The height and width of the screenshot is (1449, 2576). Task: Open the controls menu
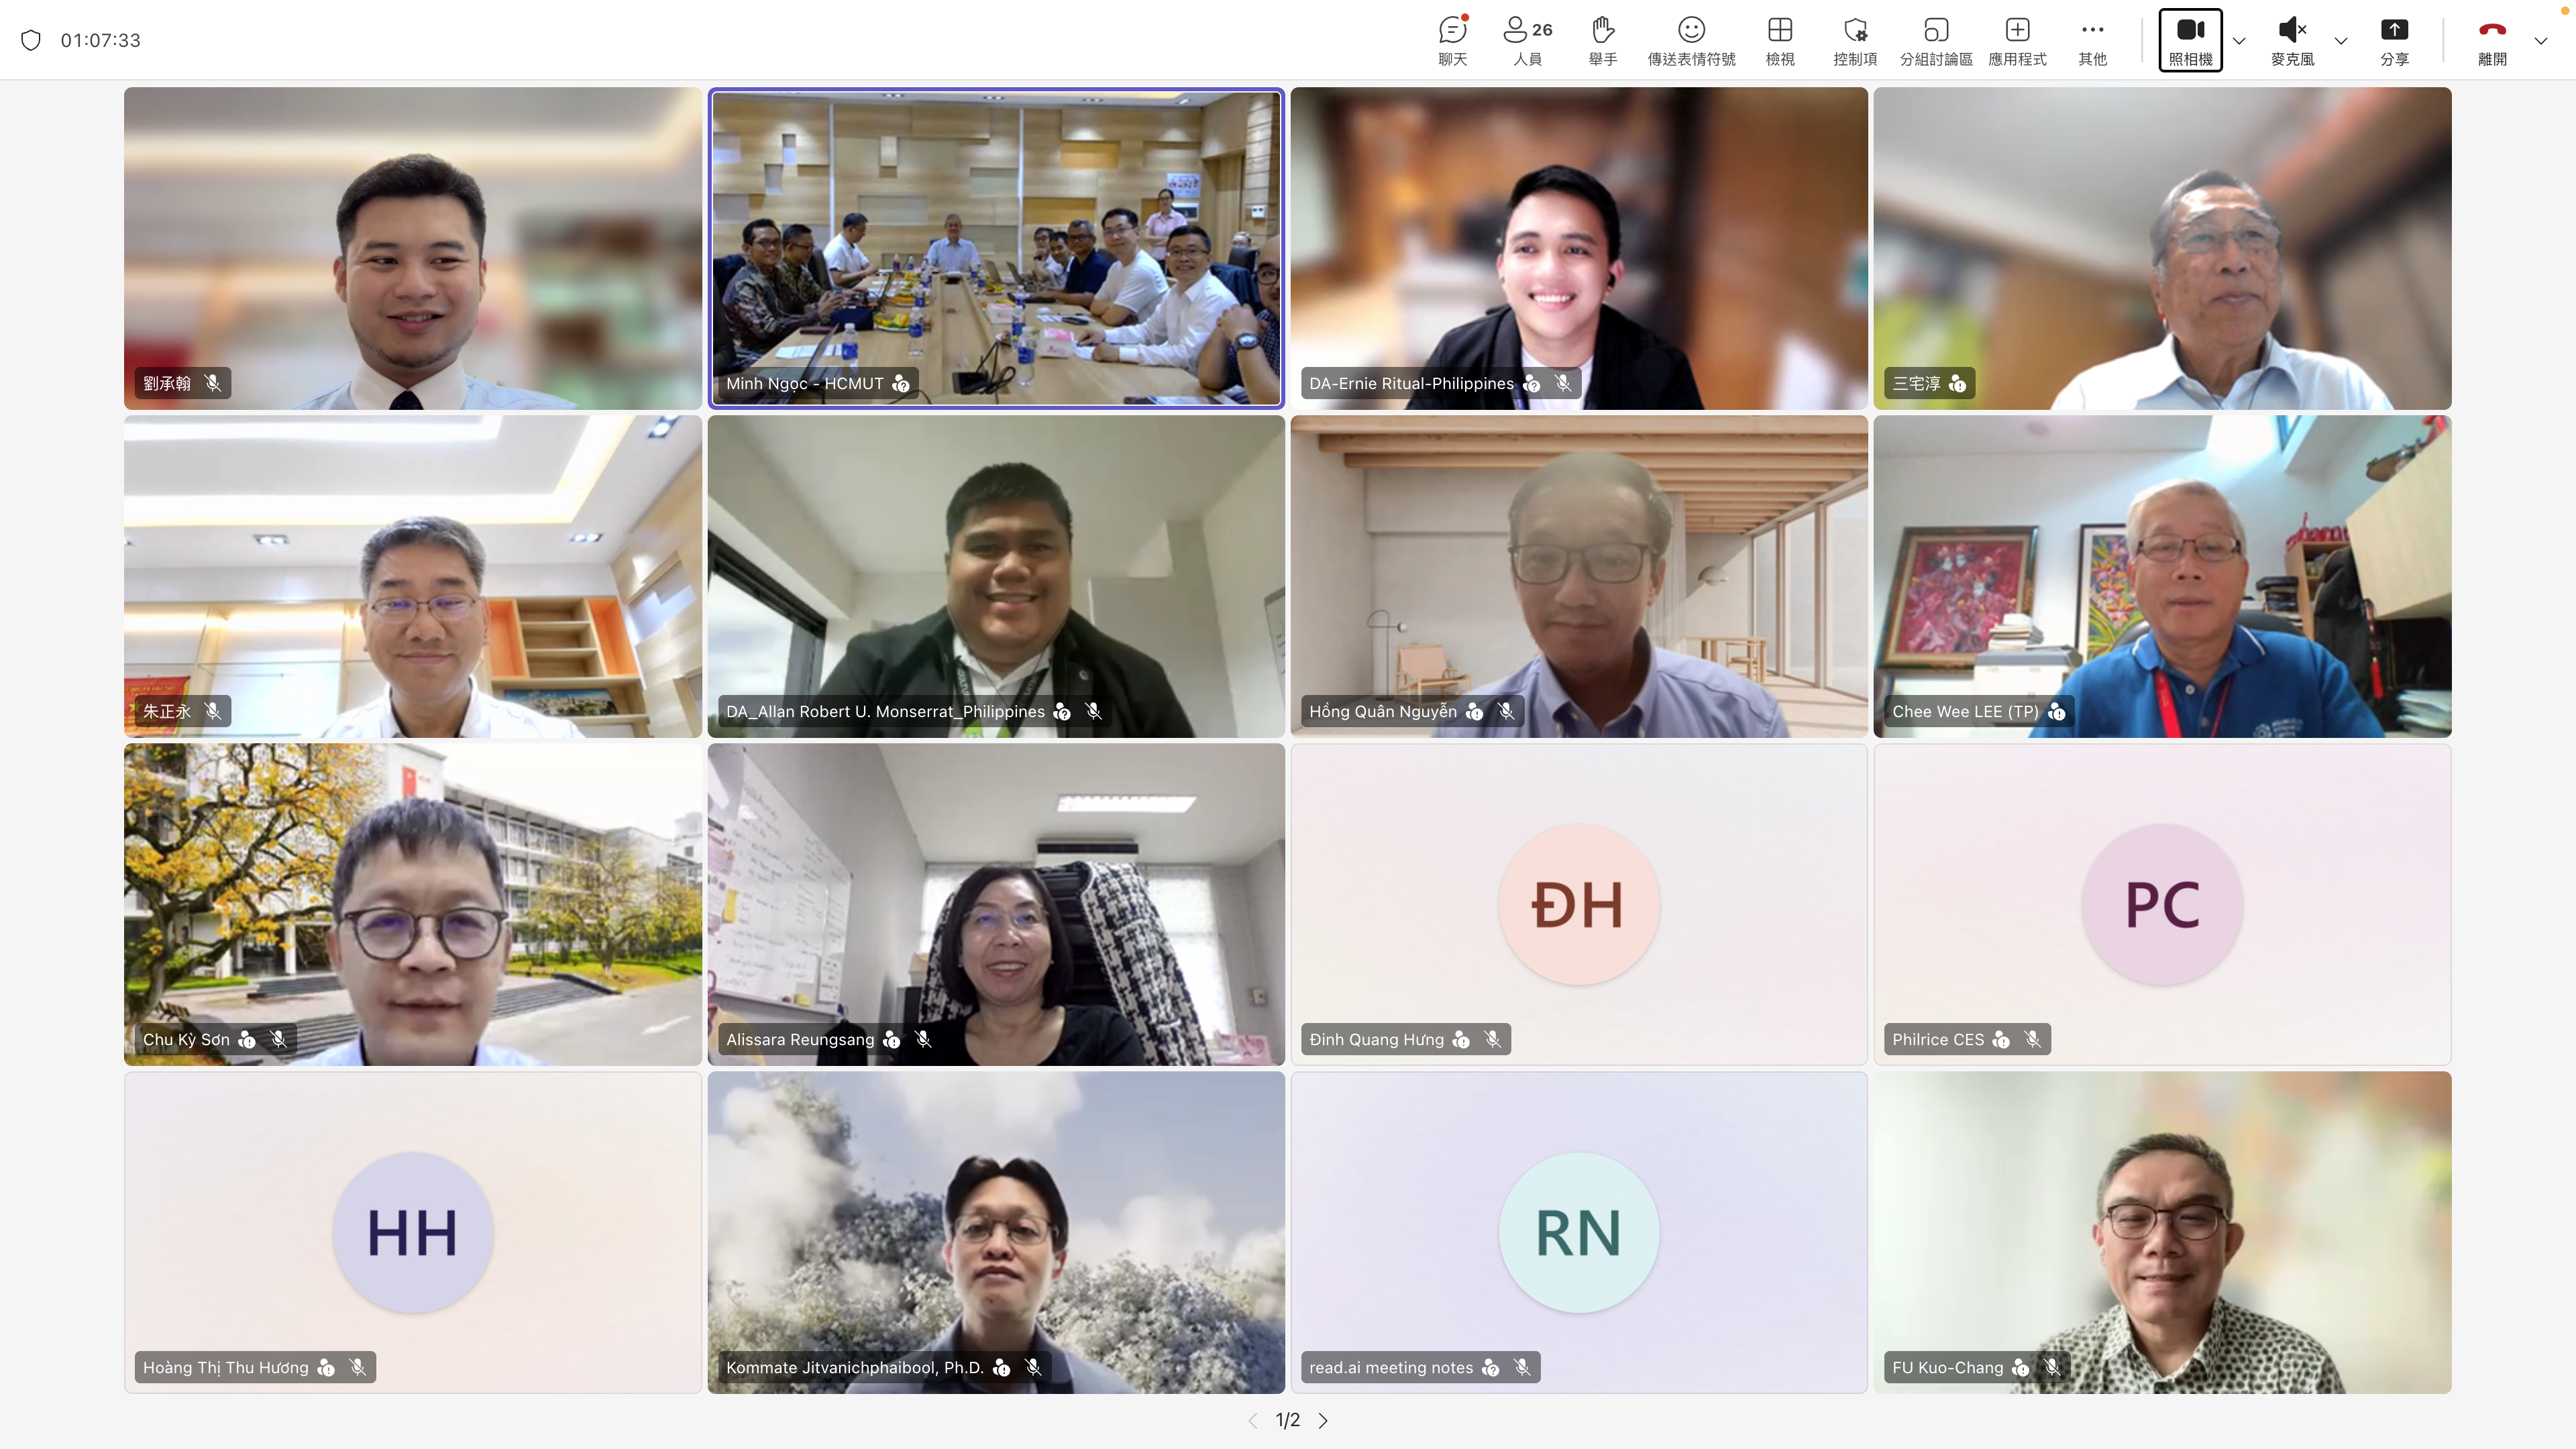coord(1854,40)
